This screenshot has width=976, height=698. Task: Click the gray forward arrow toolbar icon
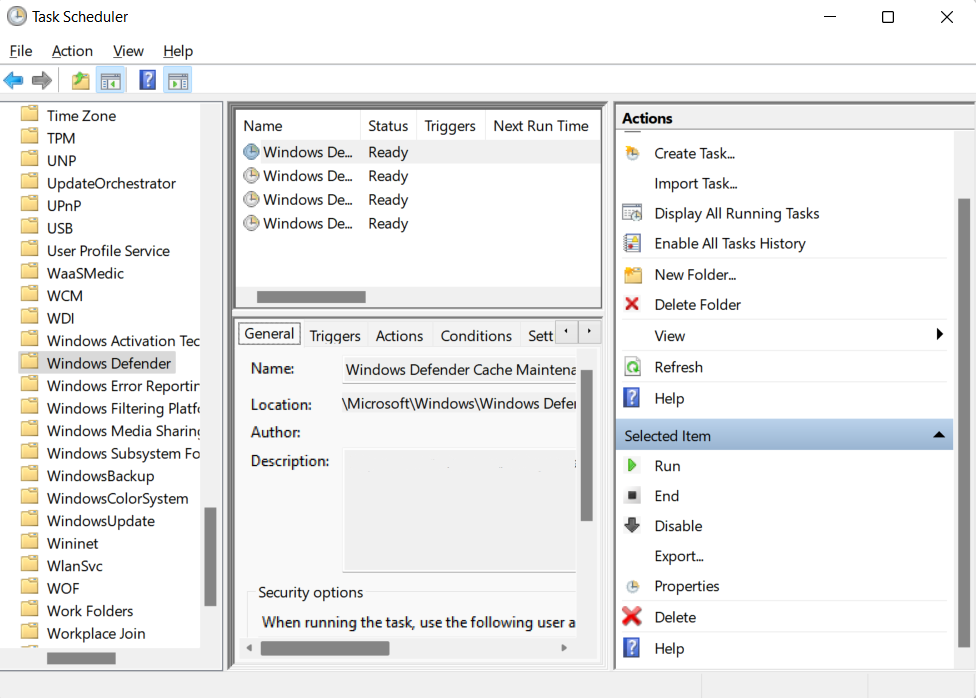[x=42, y=80]
